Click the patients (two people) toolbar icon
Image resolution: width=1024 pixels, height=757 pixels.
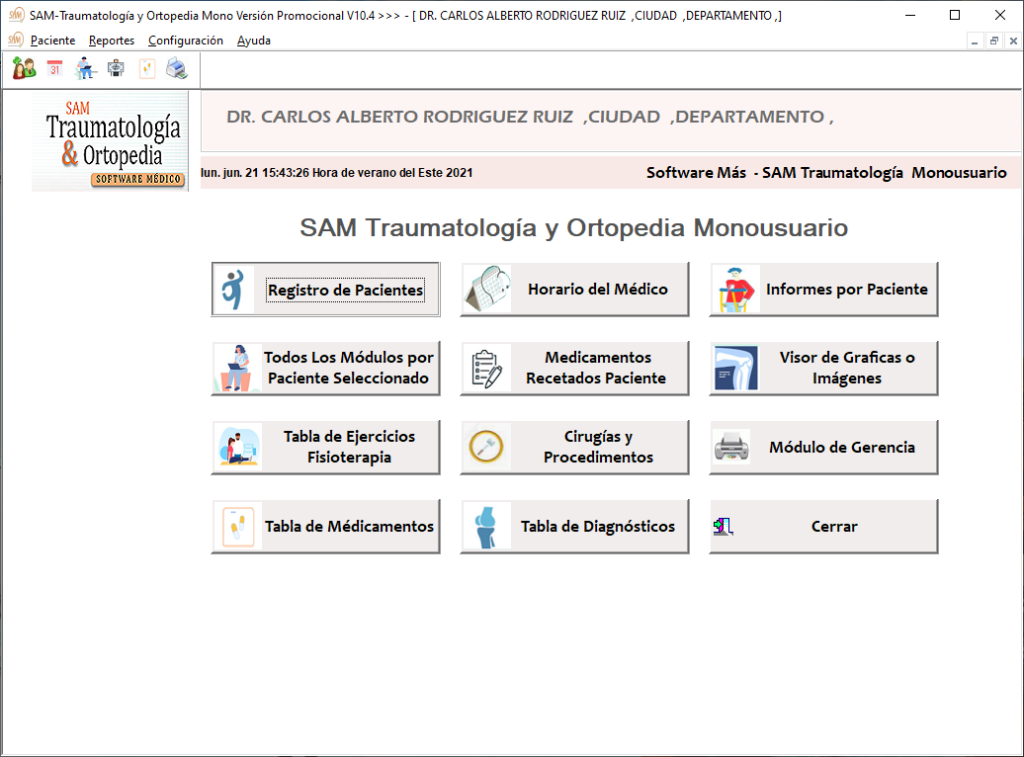coord(23,69)
